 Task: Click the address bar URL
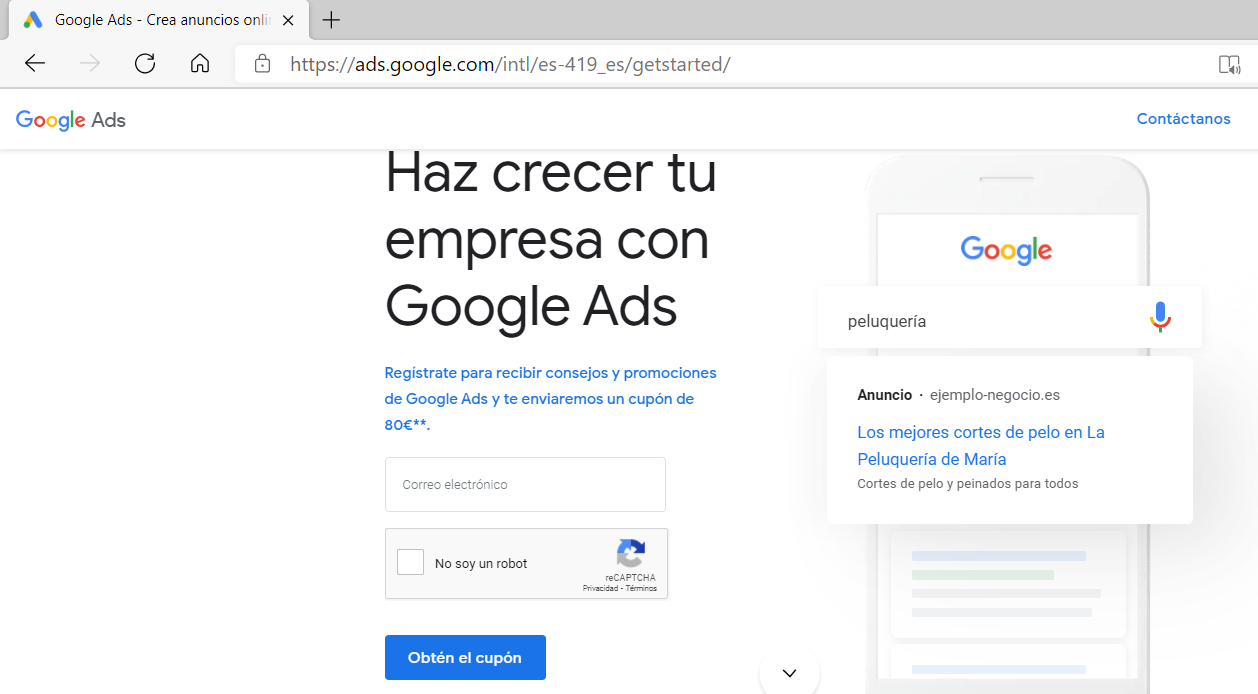pos(510,64)
